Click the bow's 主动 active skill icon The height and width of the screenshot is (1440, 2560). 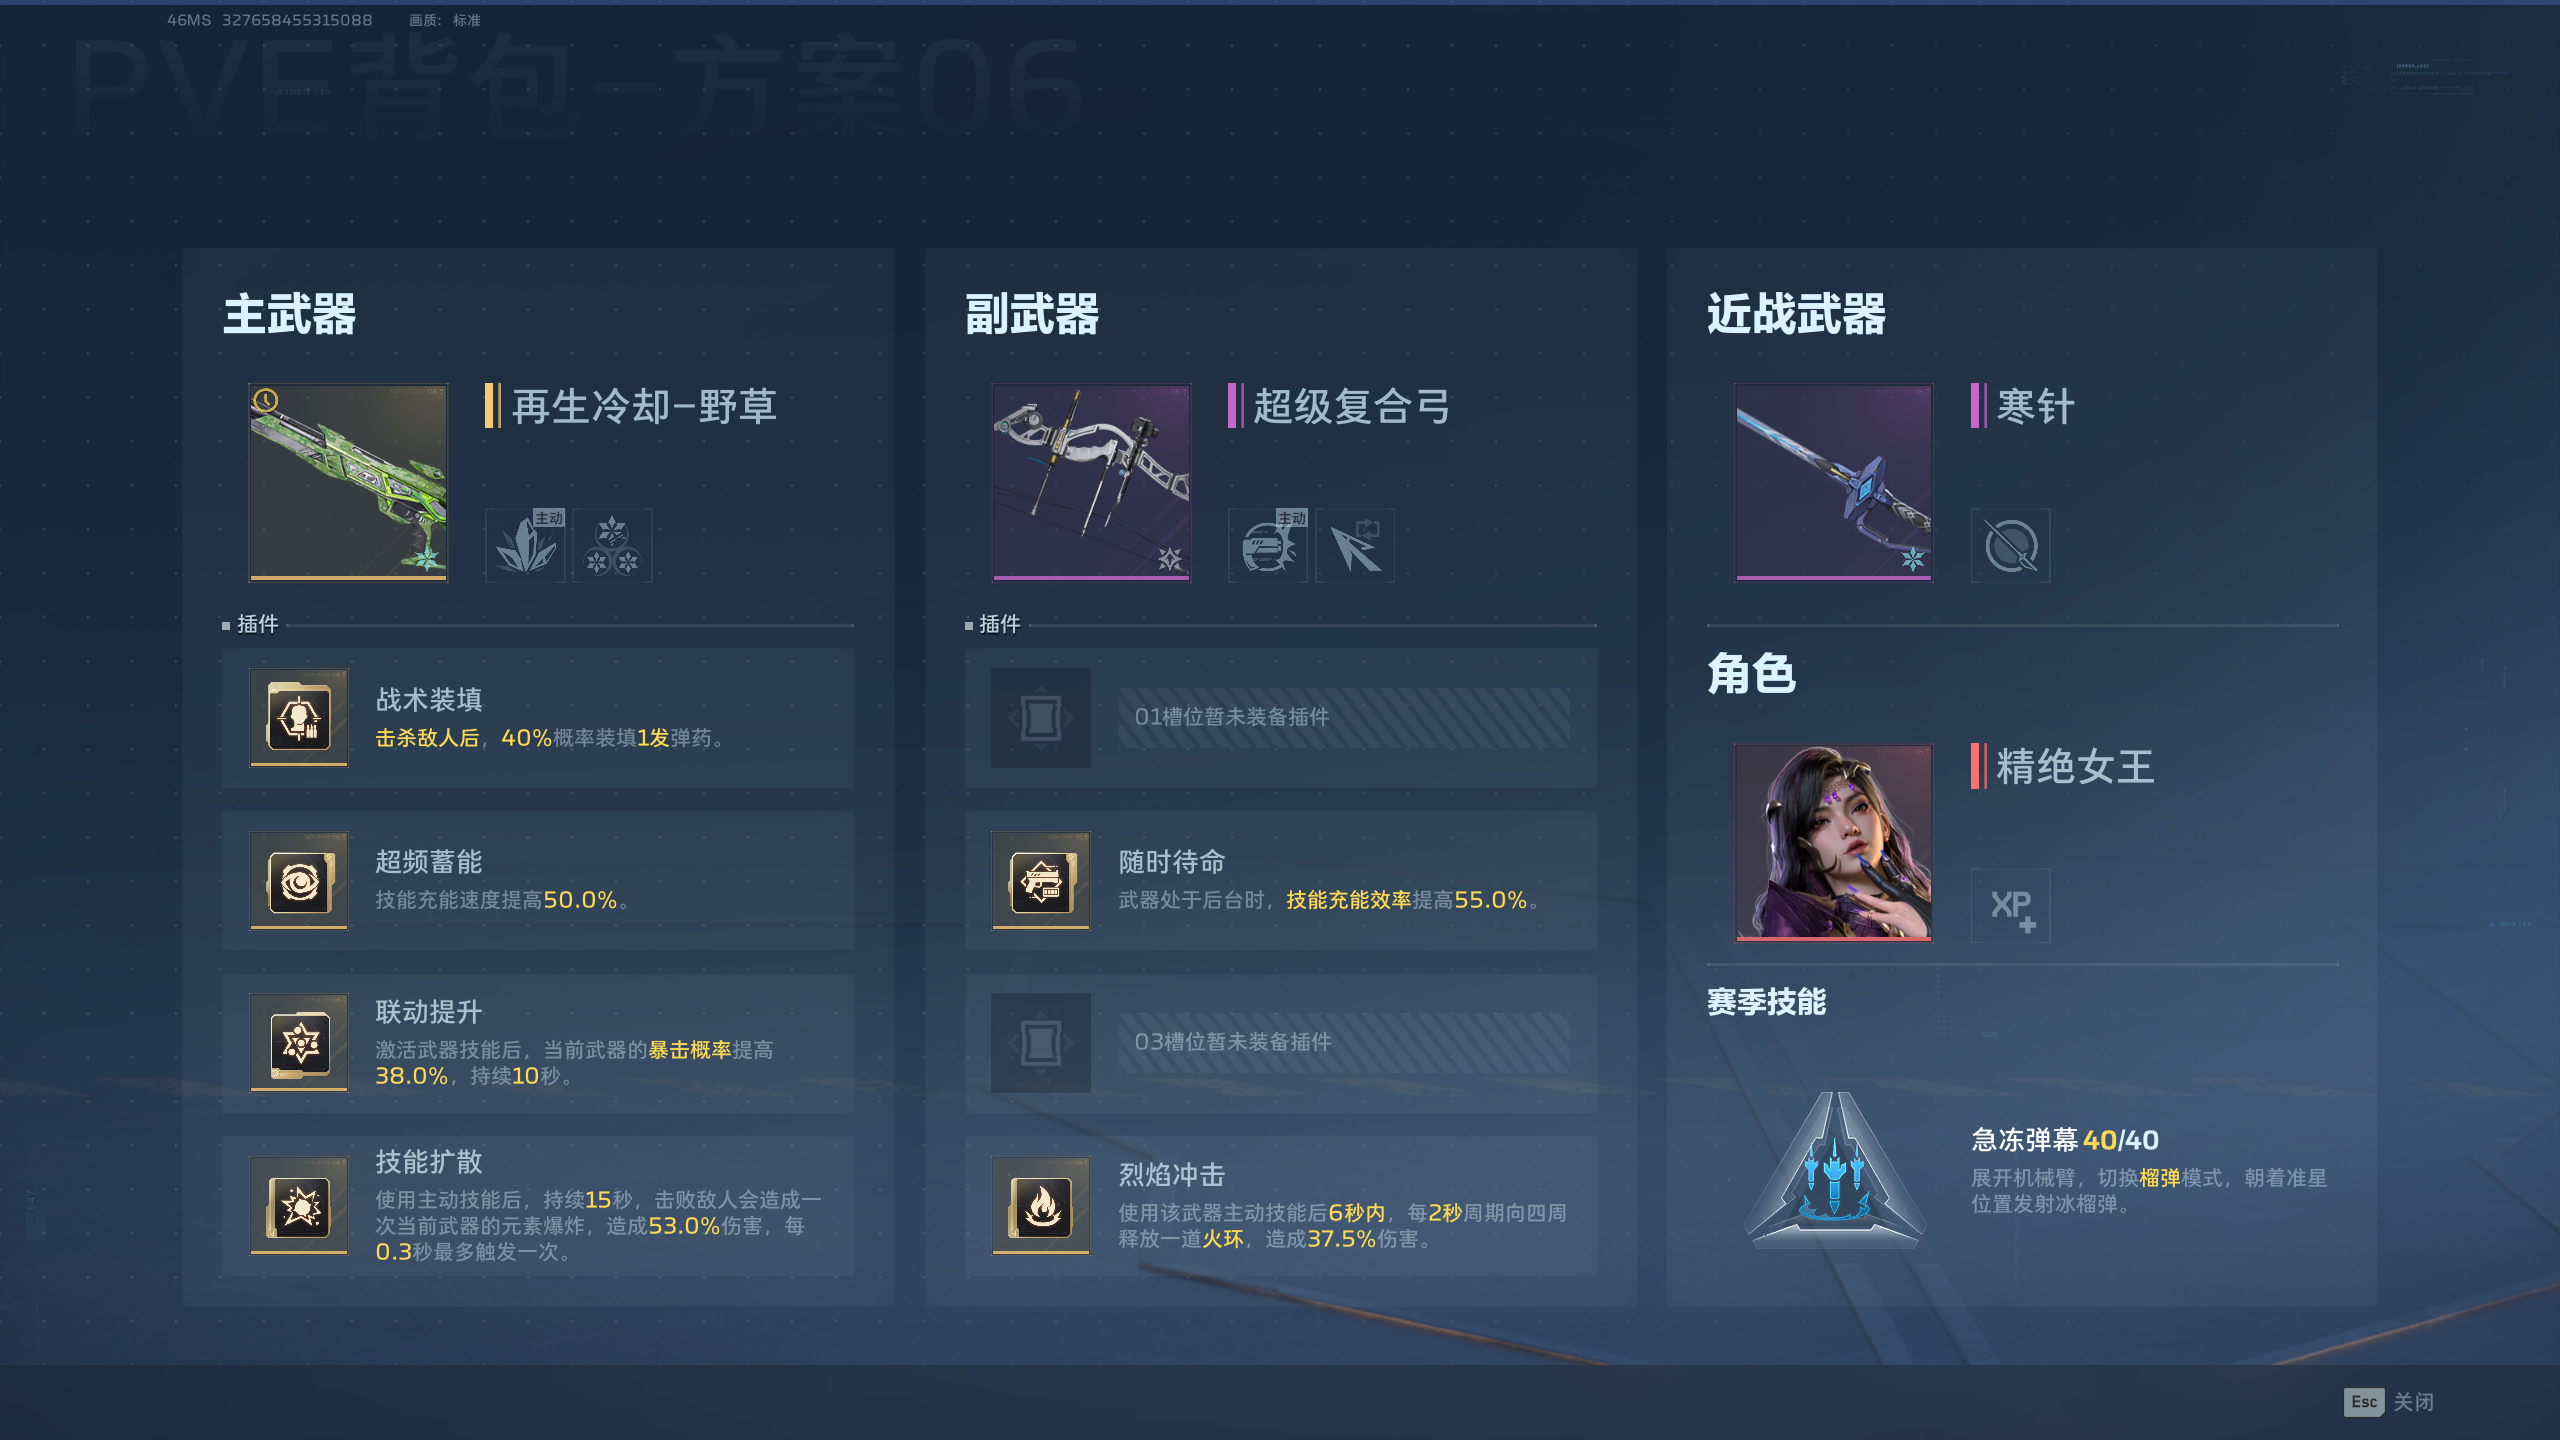click(1268, 545)
